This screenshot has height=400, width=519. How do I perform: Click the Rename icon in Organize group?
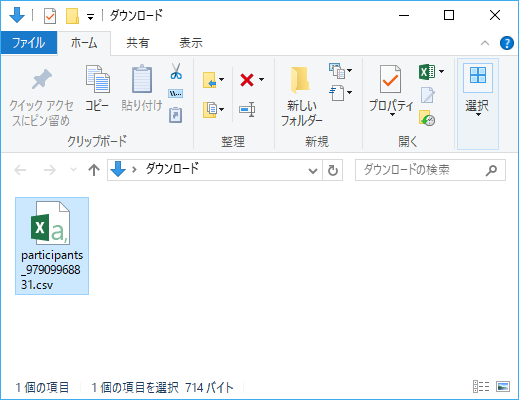pos(247,109)
